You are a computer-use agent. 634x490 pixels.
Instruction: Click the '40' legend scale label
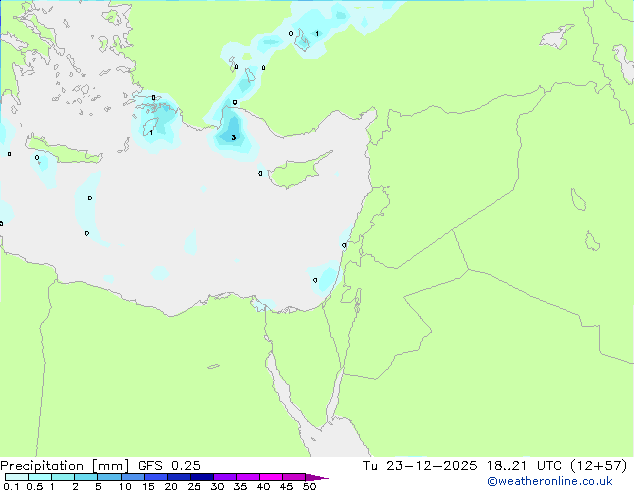[x=263, y=486]
